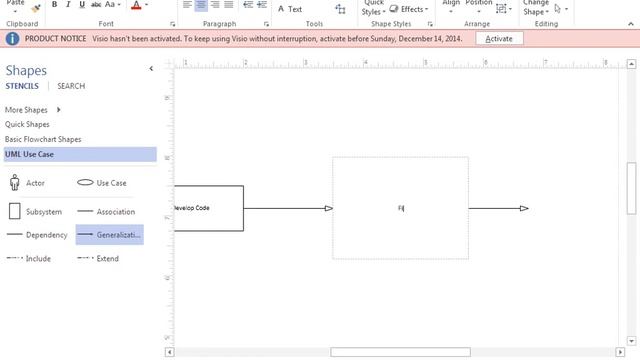Select the Include connector shape
Image resolution: width=640 pixels, height=360 pixels.
29,258
